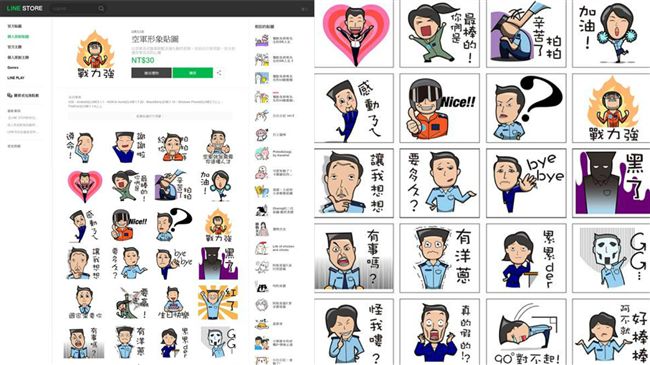Open first related sticker in right list
650x365 pixels.
point(274,40)
